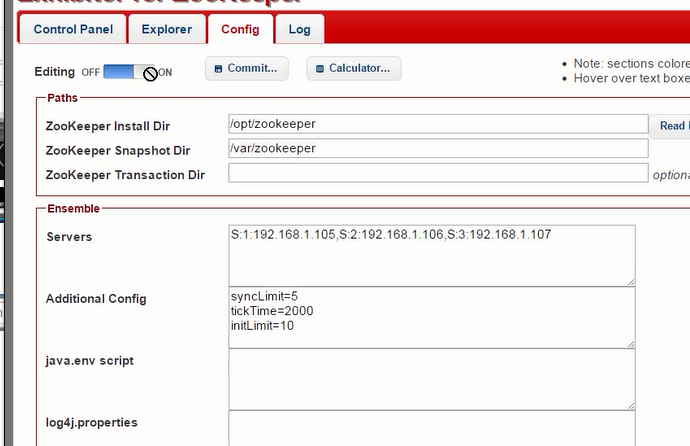Click the OFF label of Editing switch
Viewport: 690px width, 446px height.
click(x=91, y=72)
